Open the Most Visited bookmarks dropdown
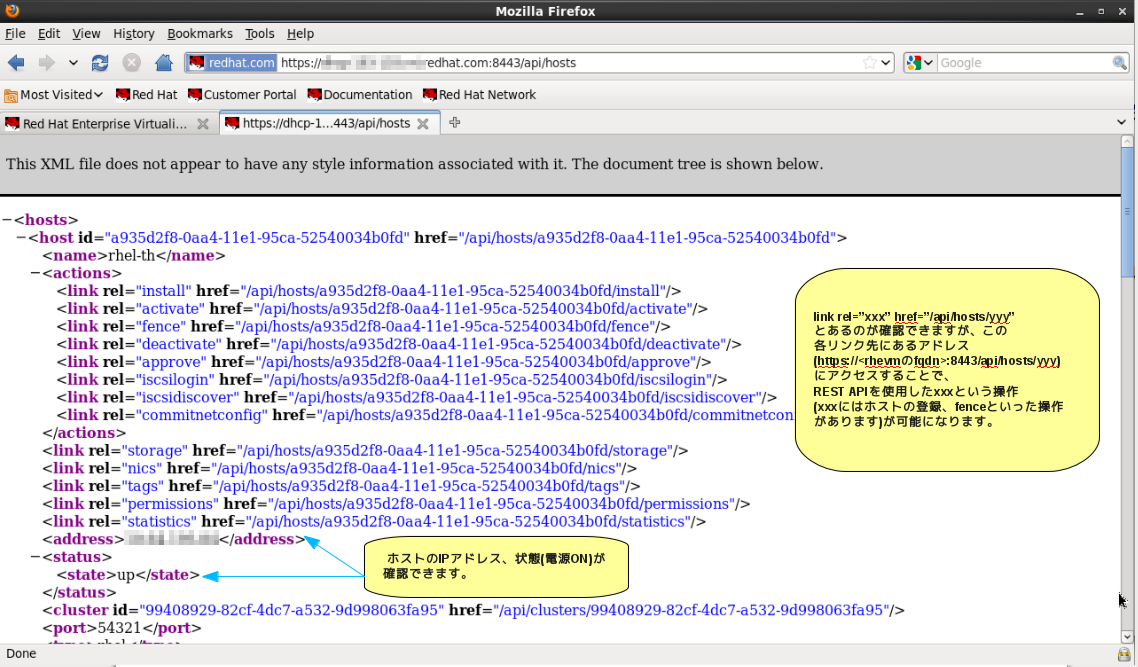 click(54, 95)
